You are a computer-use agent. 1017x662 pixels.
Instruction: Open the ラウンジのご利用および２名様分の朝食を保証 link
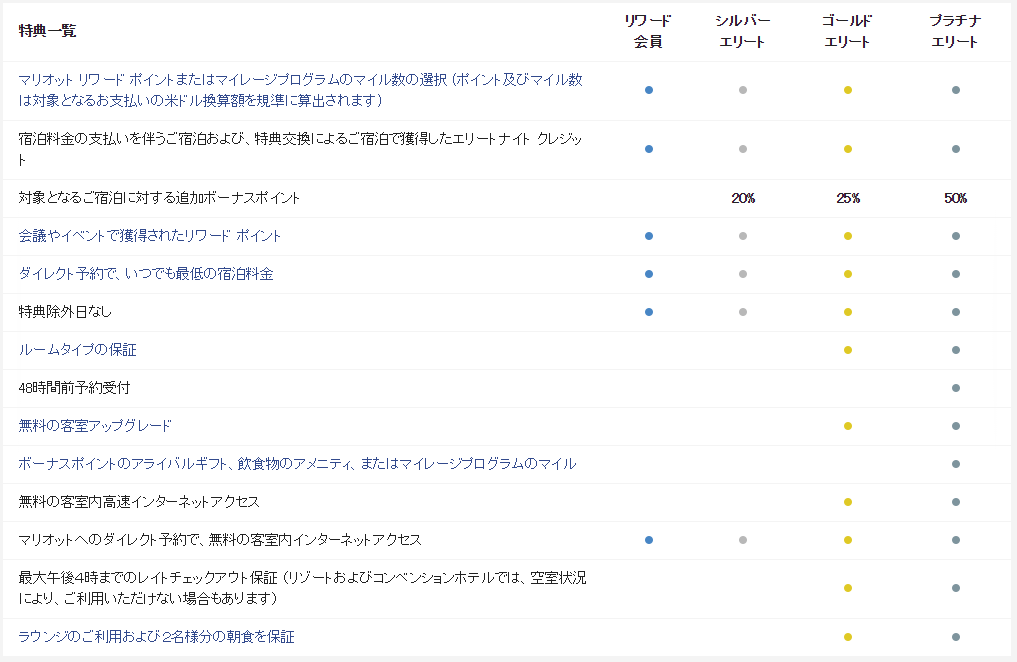pyautogui.click(x=153, y=635)
